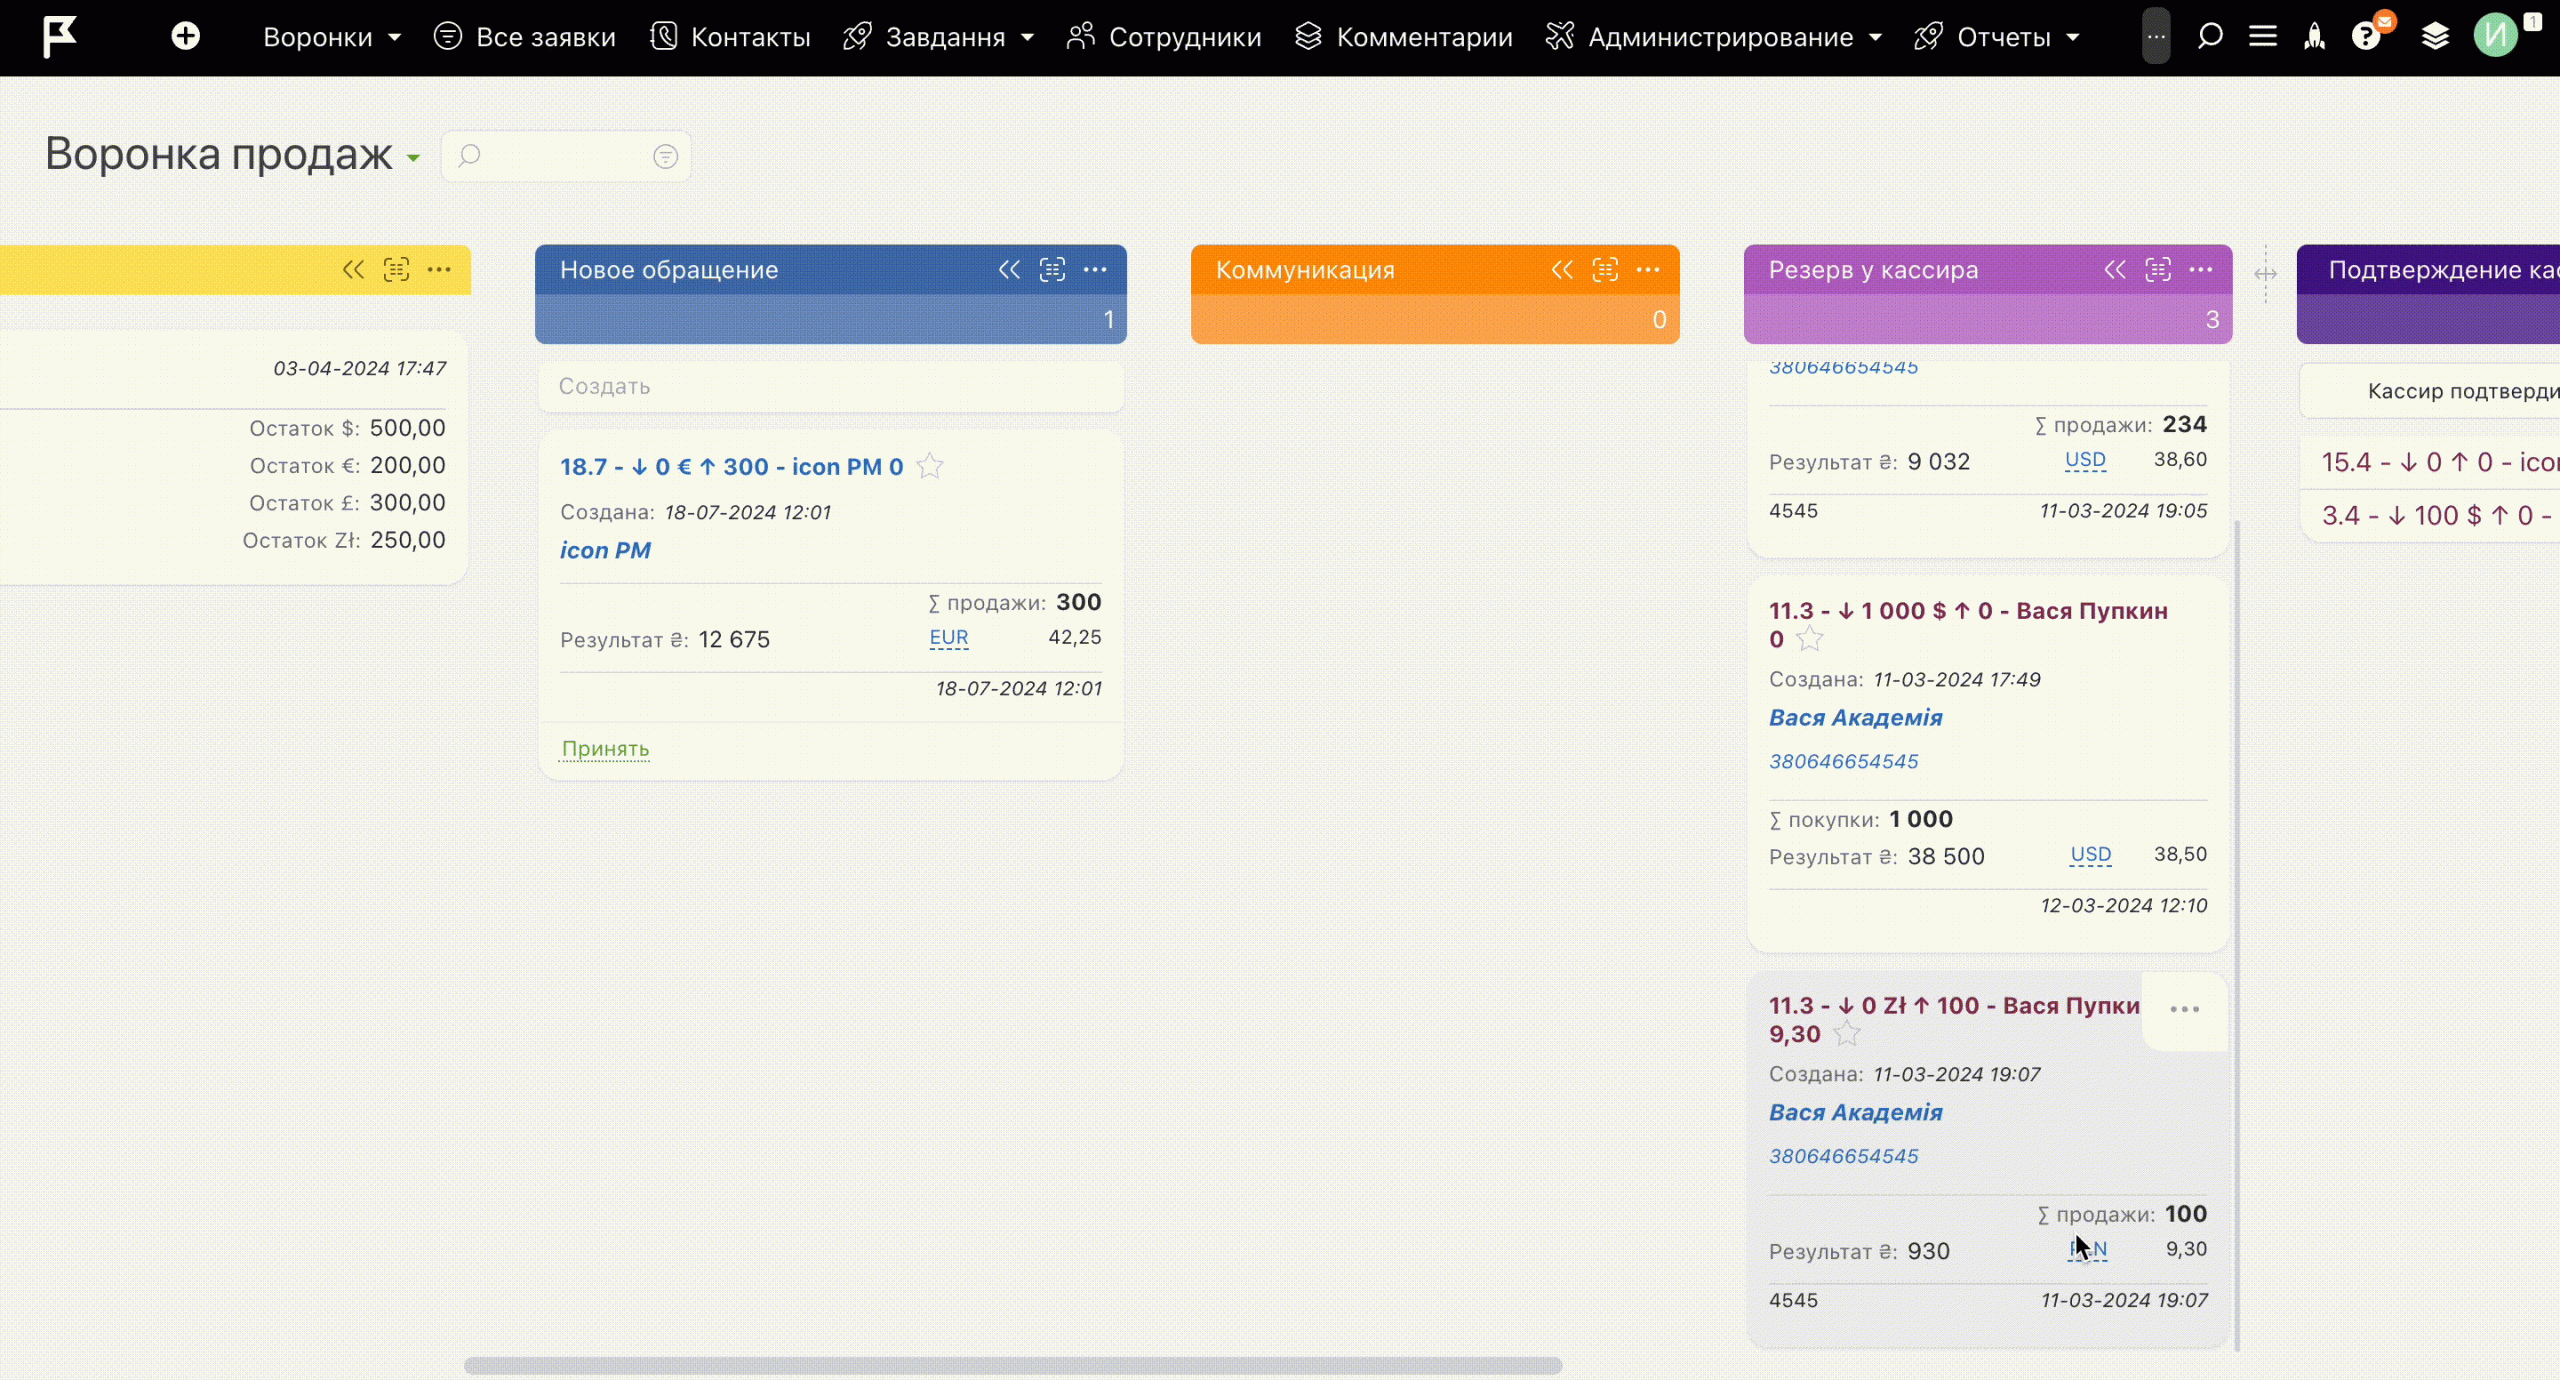Open the Воронка продаж title dropdown arrow
2560x1380 pixels.
point(413,158)
